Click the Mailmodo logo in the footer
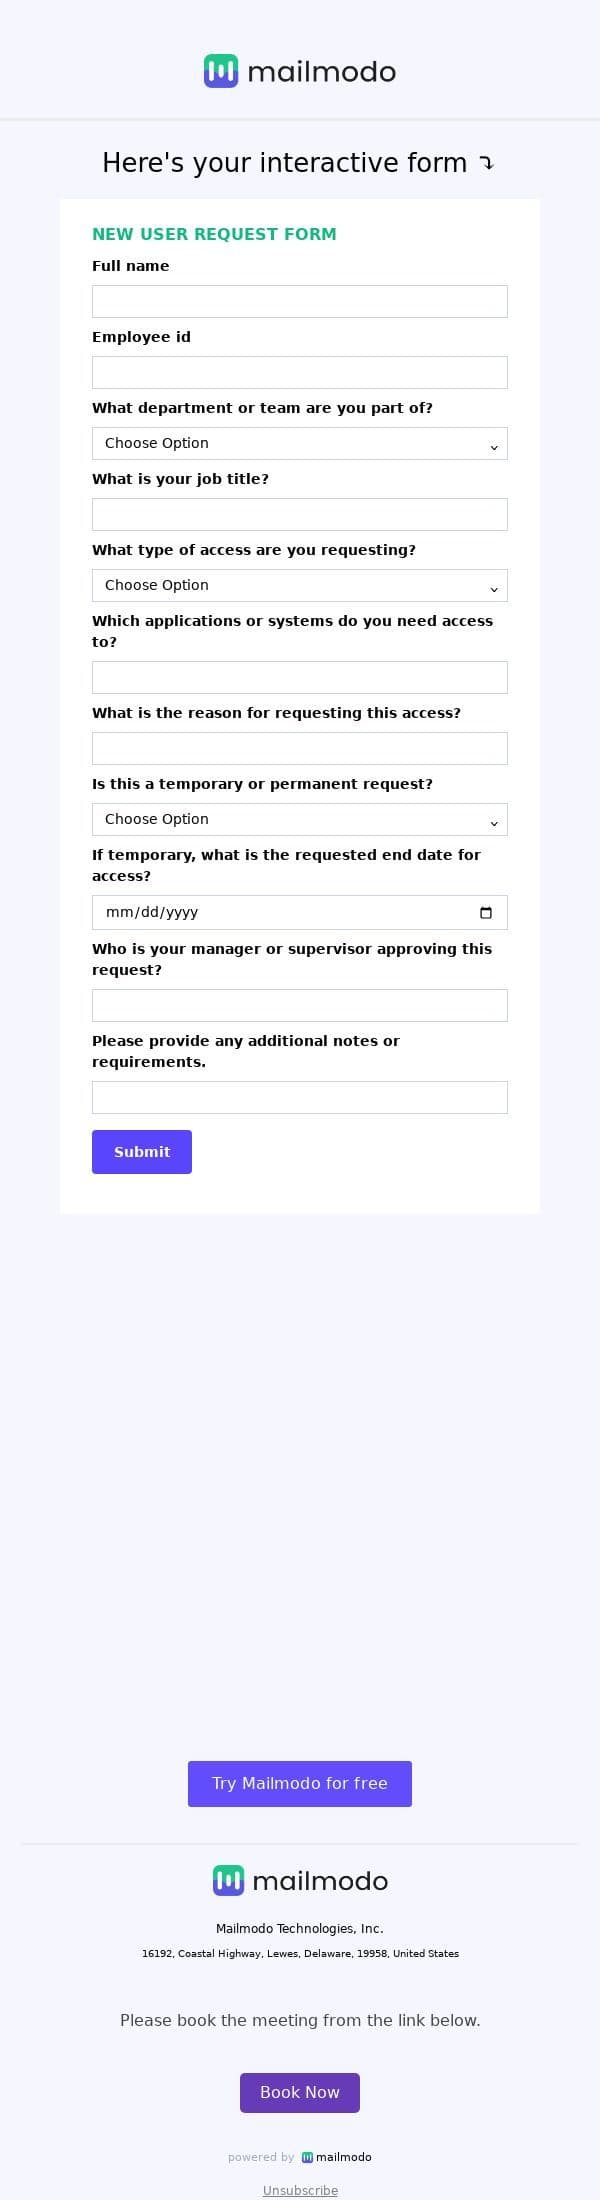 [x=300, y=1880]
